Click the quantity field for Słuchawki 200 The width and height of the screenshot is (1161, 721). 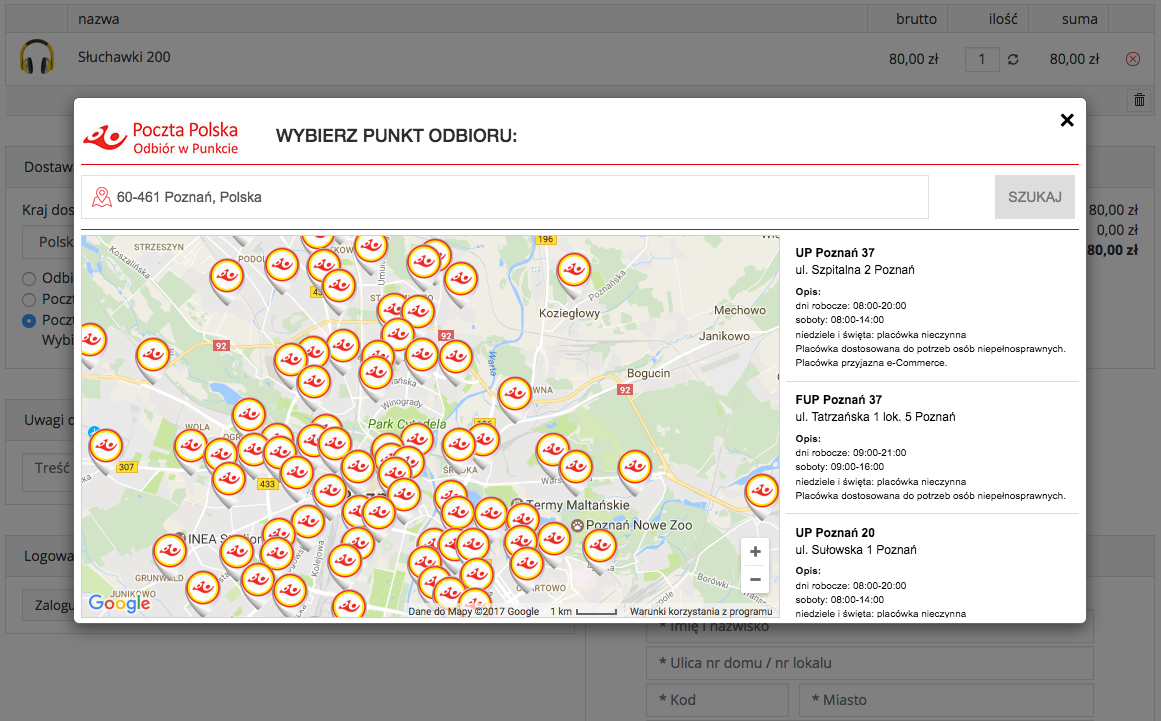[x=982, y=59]
